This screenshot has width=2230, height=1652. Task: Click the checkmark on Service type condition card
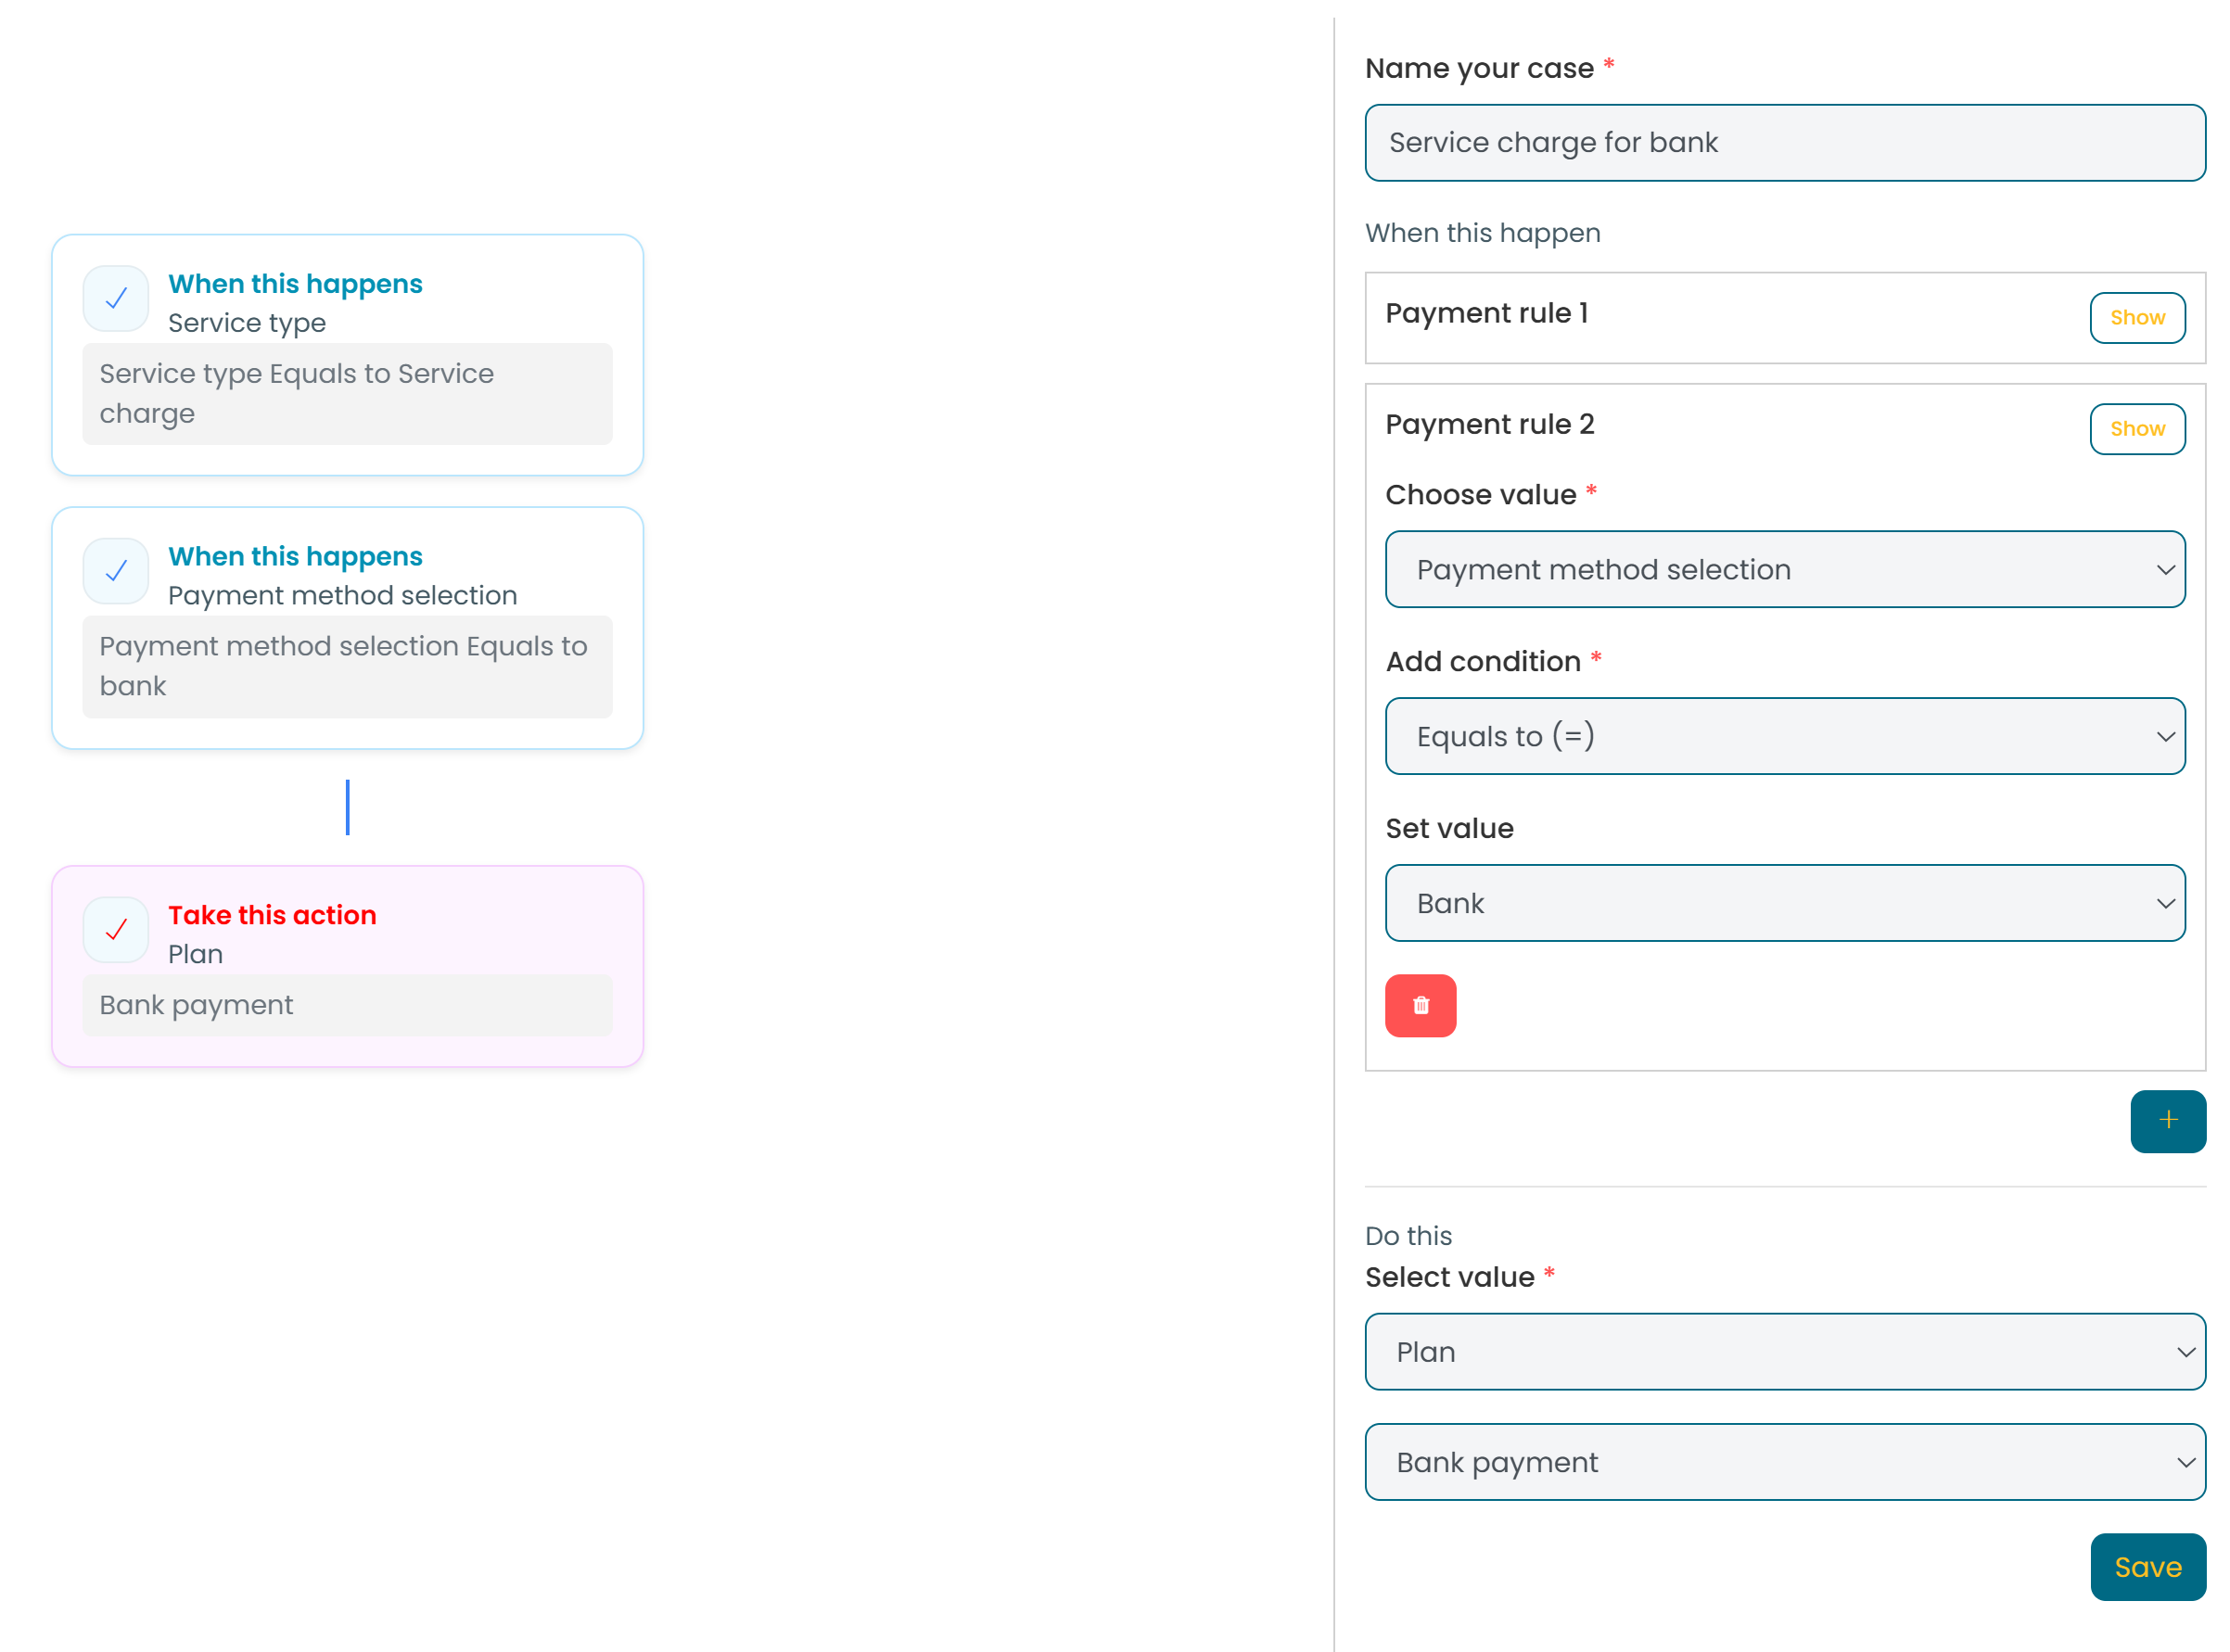click(x=116, y=298)
